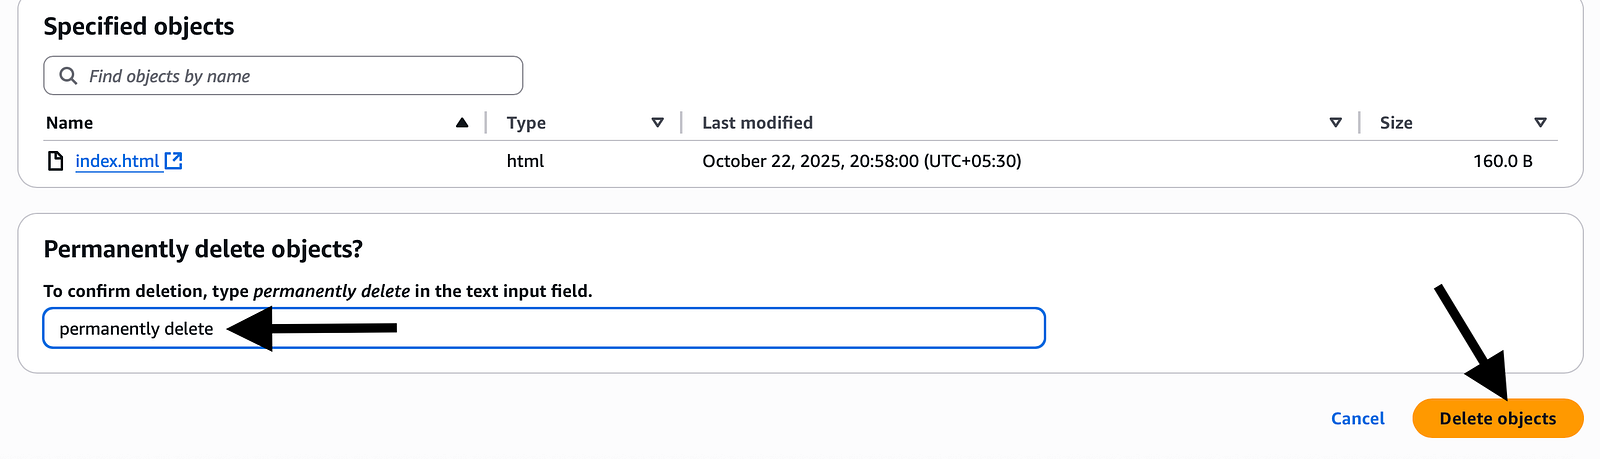Viewport: 1600px width, 459px height.
Task: Click the file icon beside index.html
Action: pos(56,161)
